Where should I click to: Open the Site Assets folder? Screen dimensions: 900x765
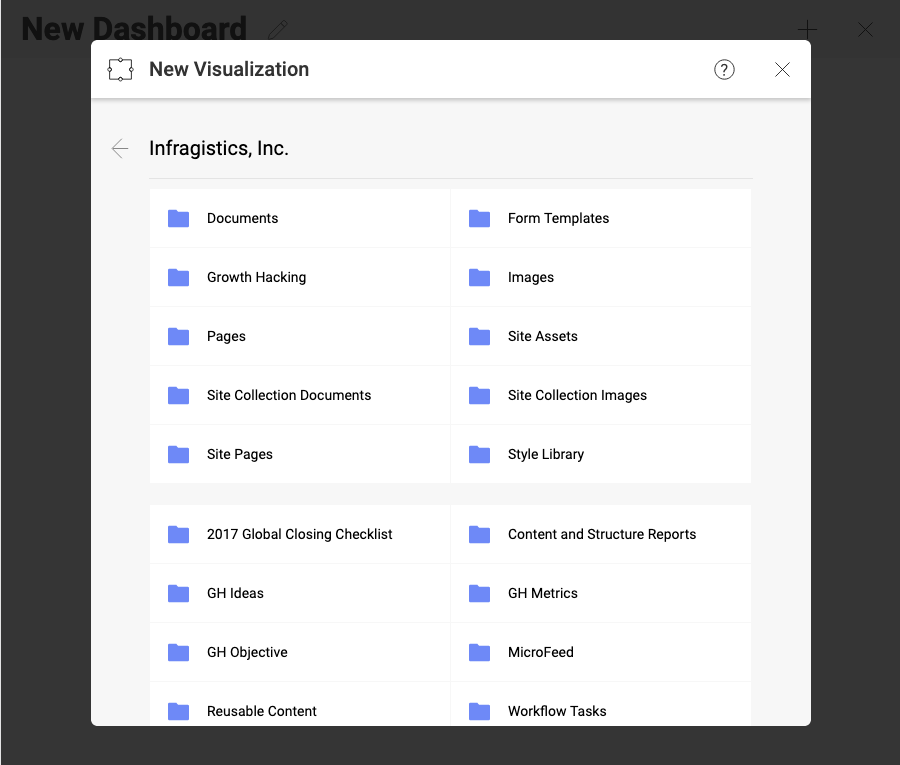click(x=542, y=336)
